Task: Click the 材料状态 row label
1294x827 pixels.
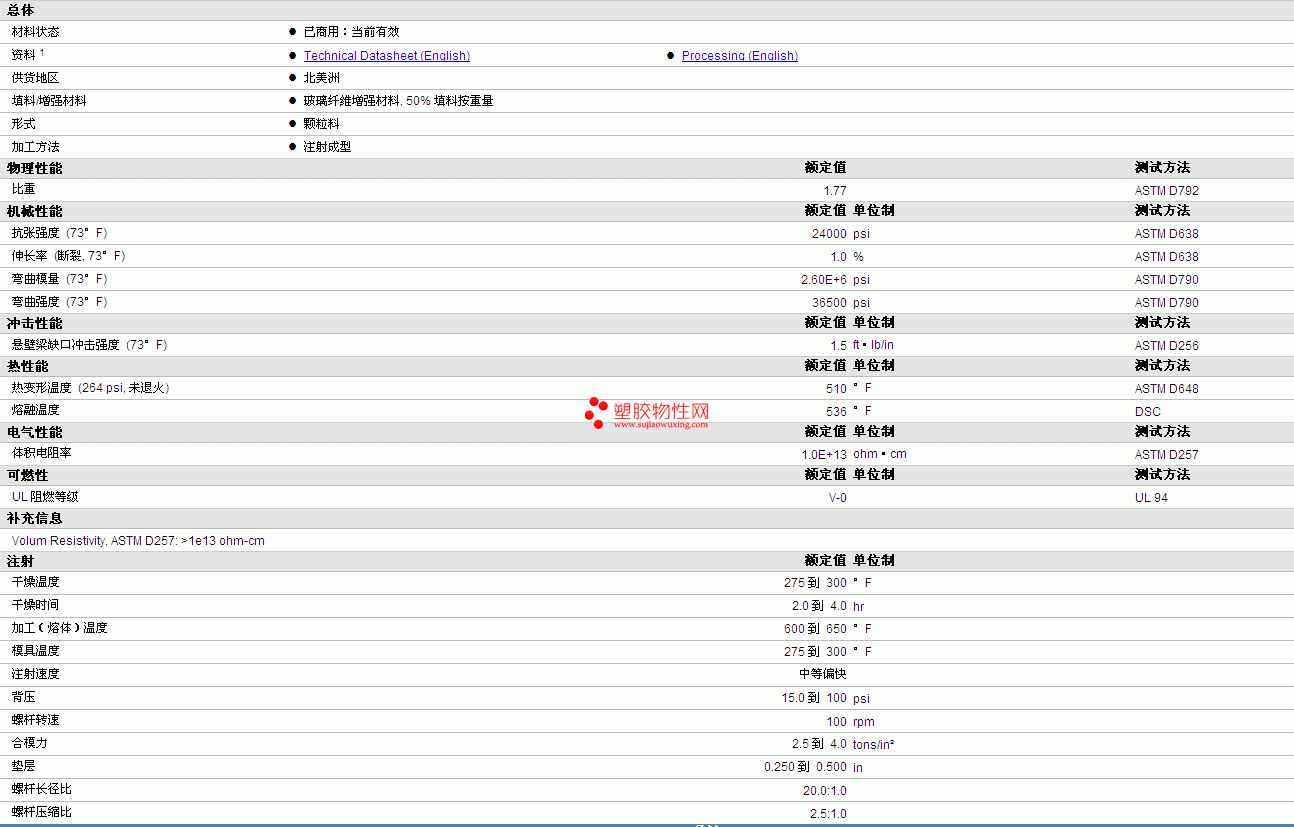Action: click(x=36, y=32)
